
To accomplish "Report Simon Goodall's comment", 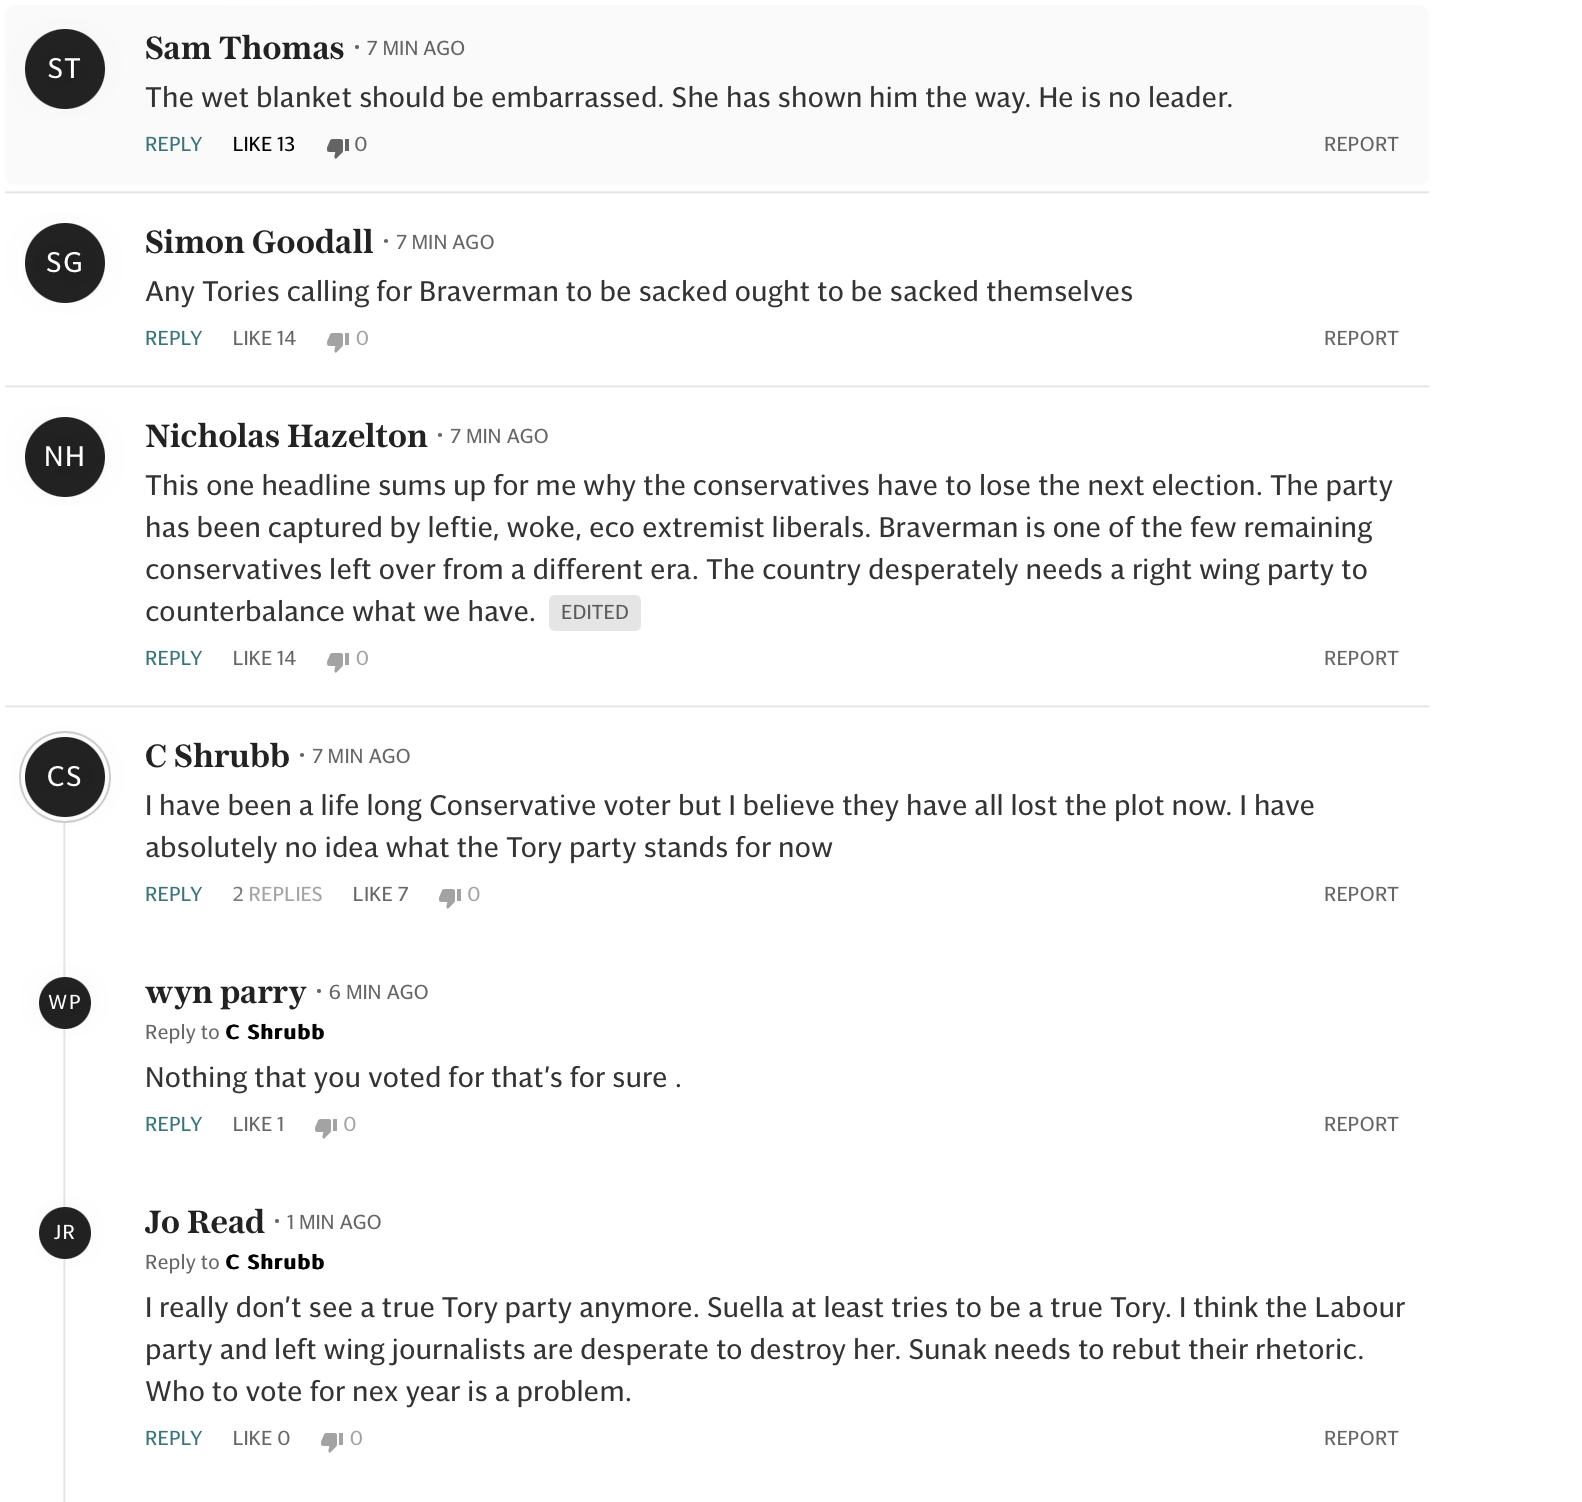I will click(1360, 338).
